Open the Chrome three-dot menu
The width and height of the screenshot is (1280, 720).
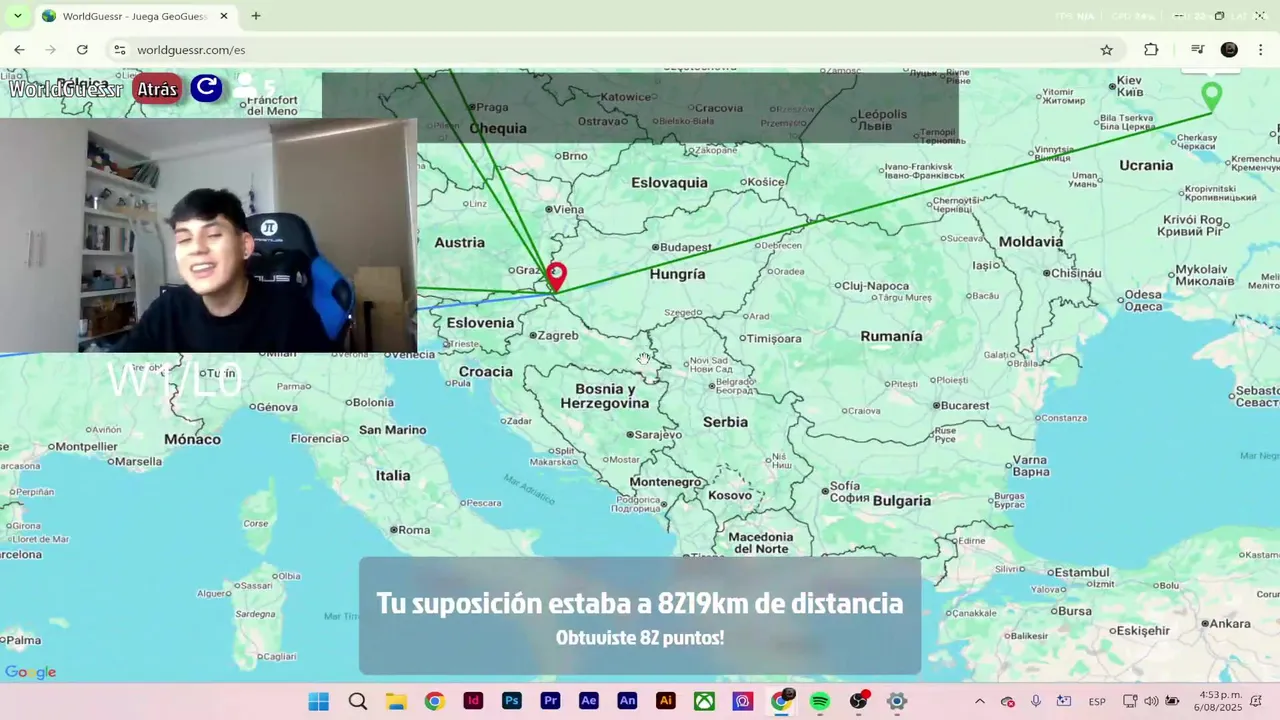click(x=1260, y=50)
